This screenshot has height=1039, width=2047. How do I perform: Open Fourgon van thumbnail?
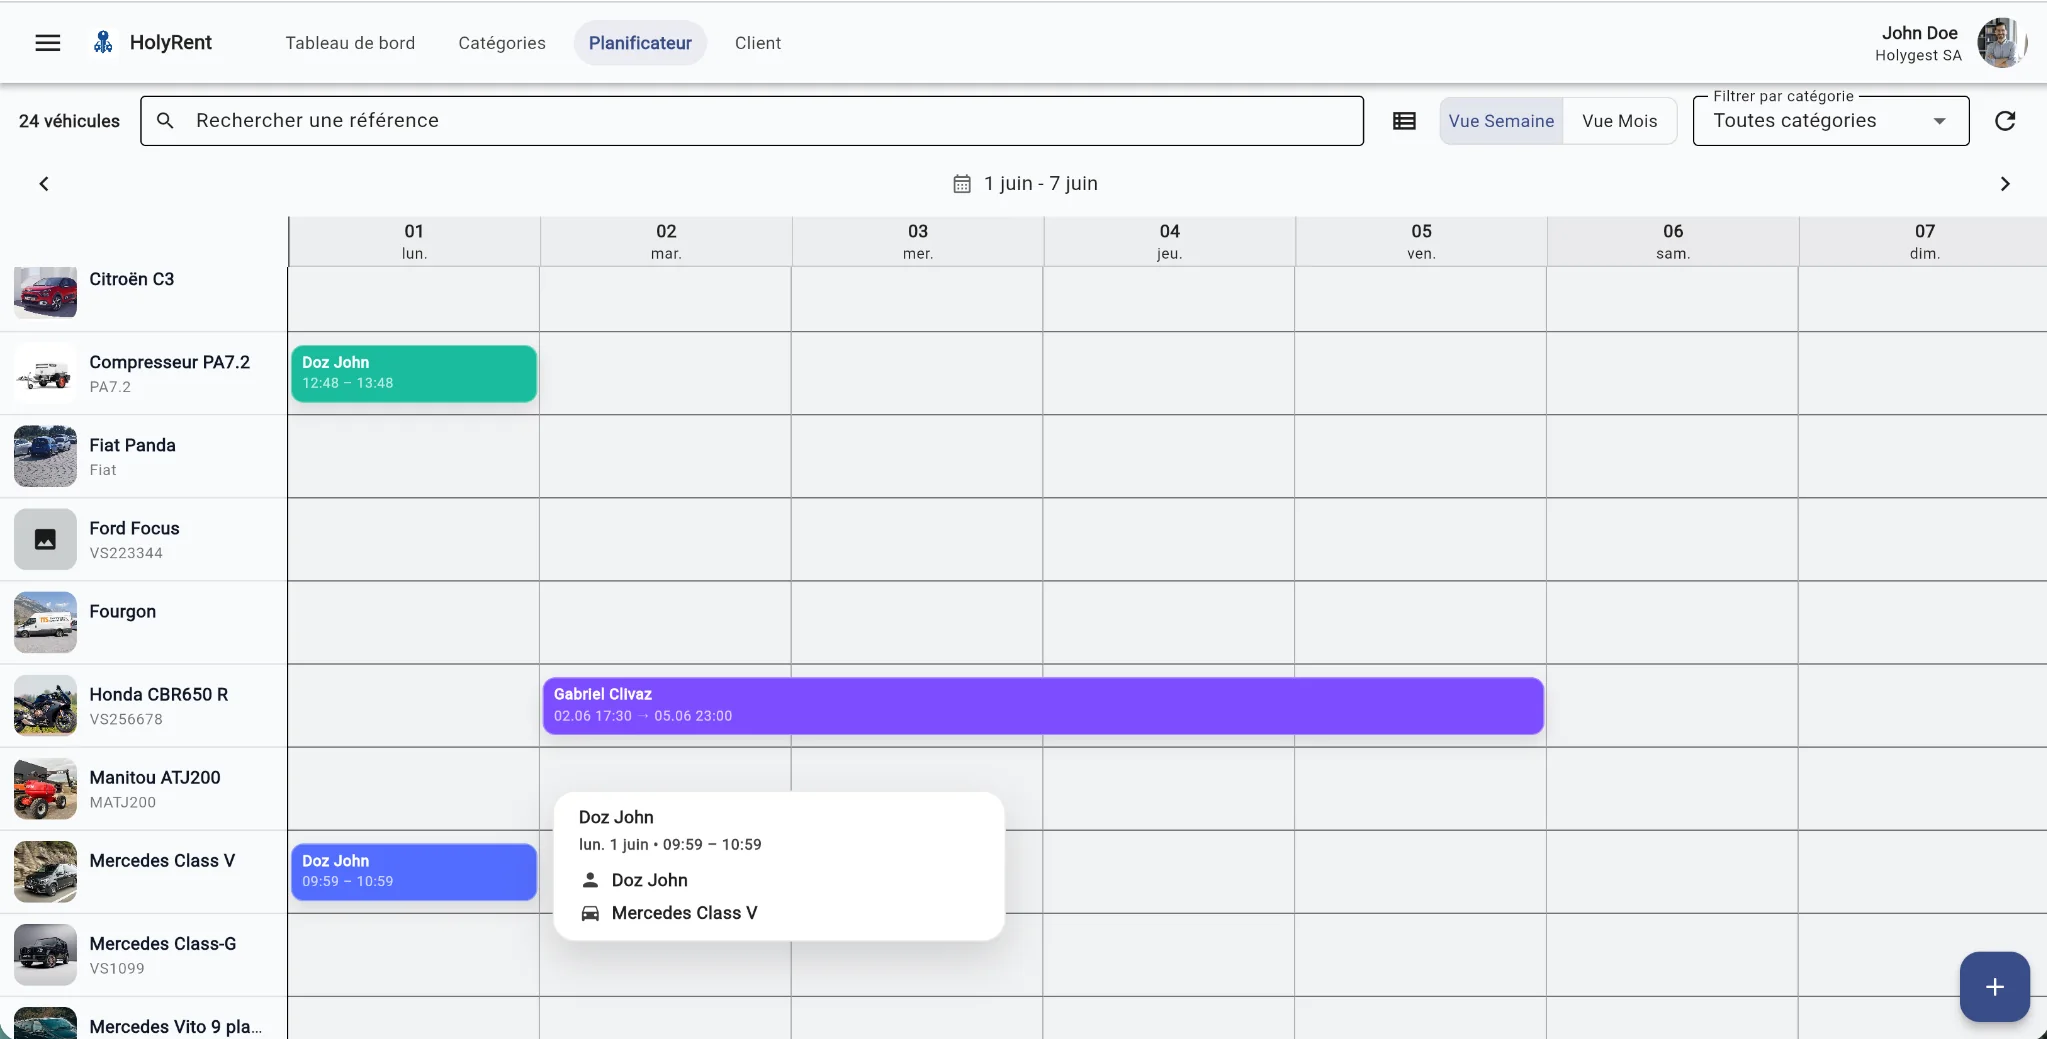pos(45,622)
